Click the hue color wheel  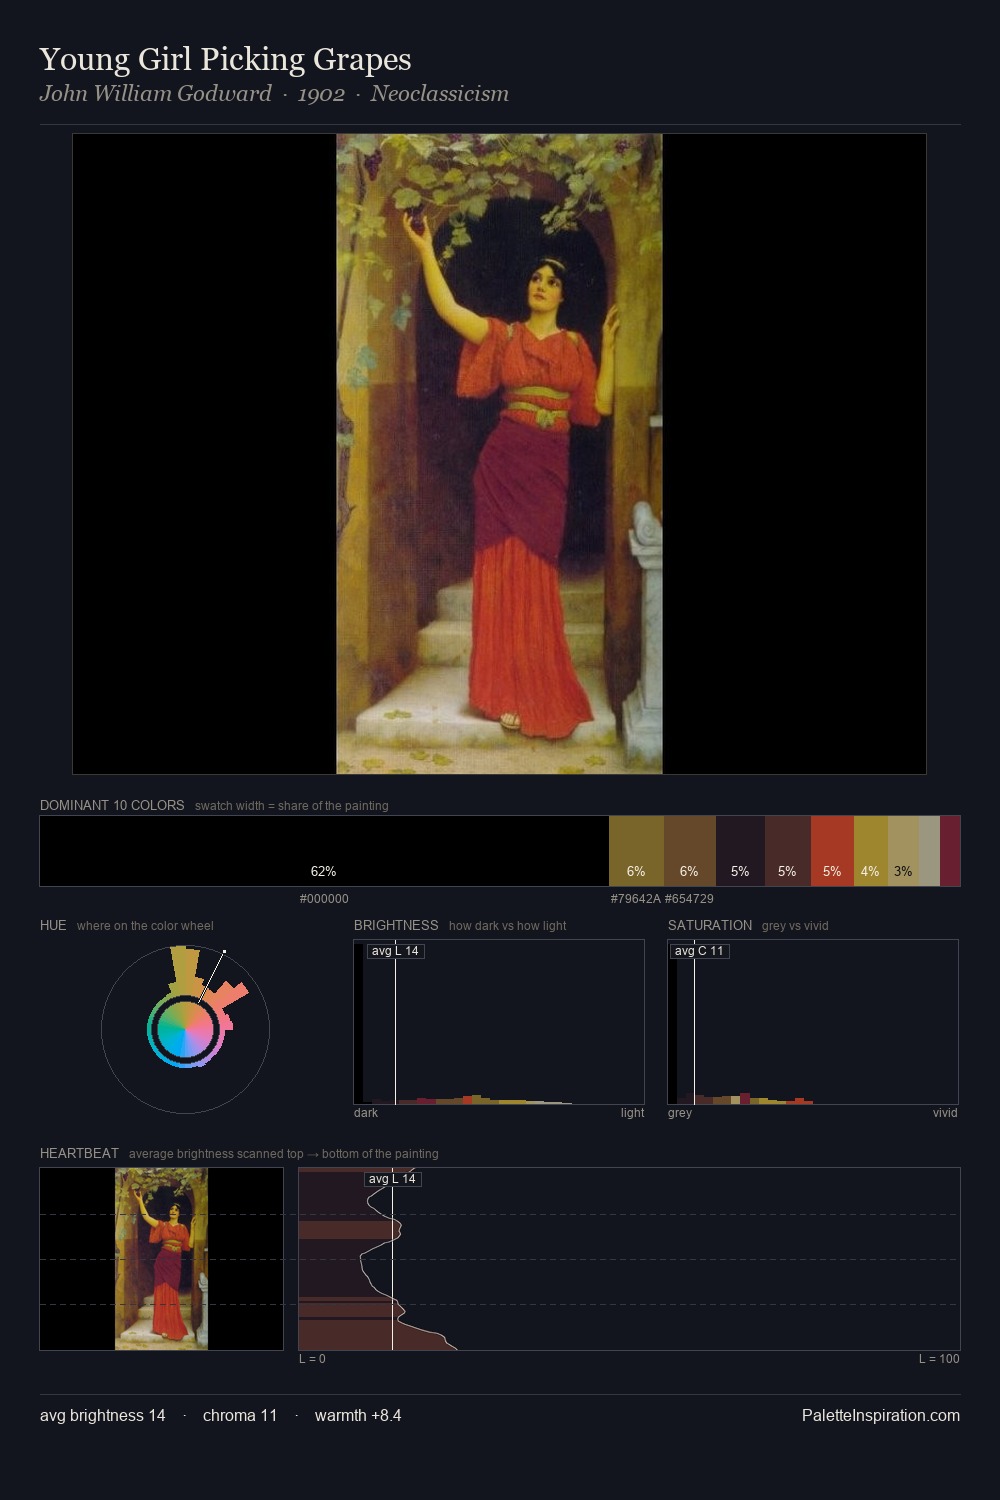(185, 1029)
